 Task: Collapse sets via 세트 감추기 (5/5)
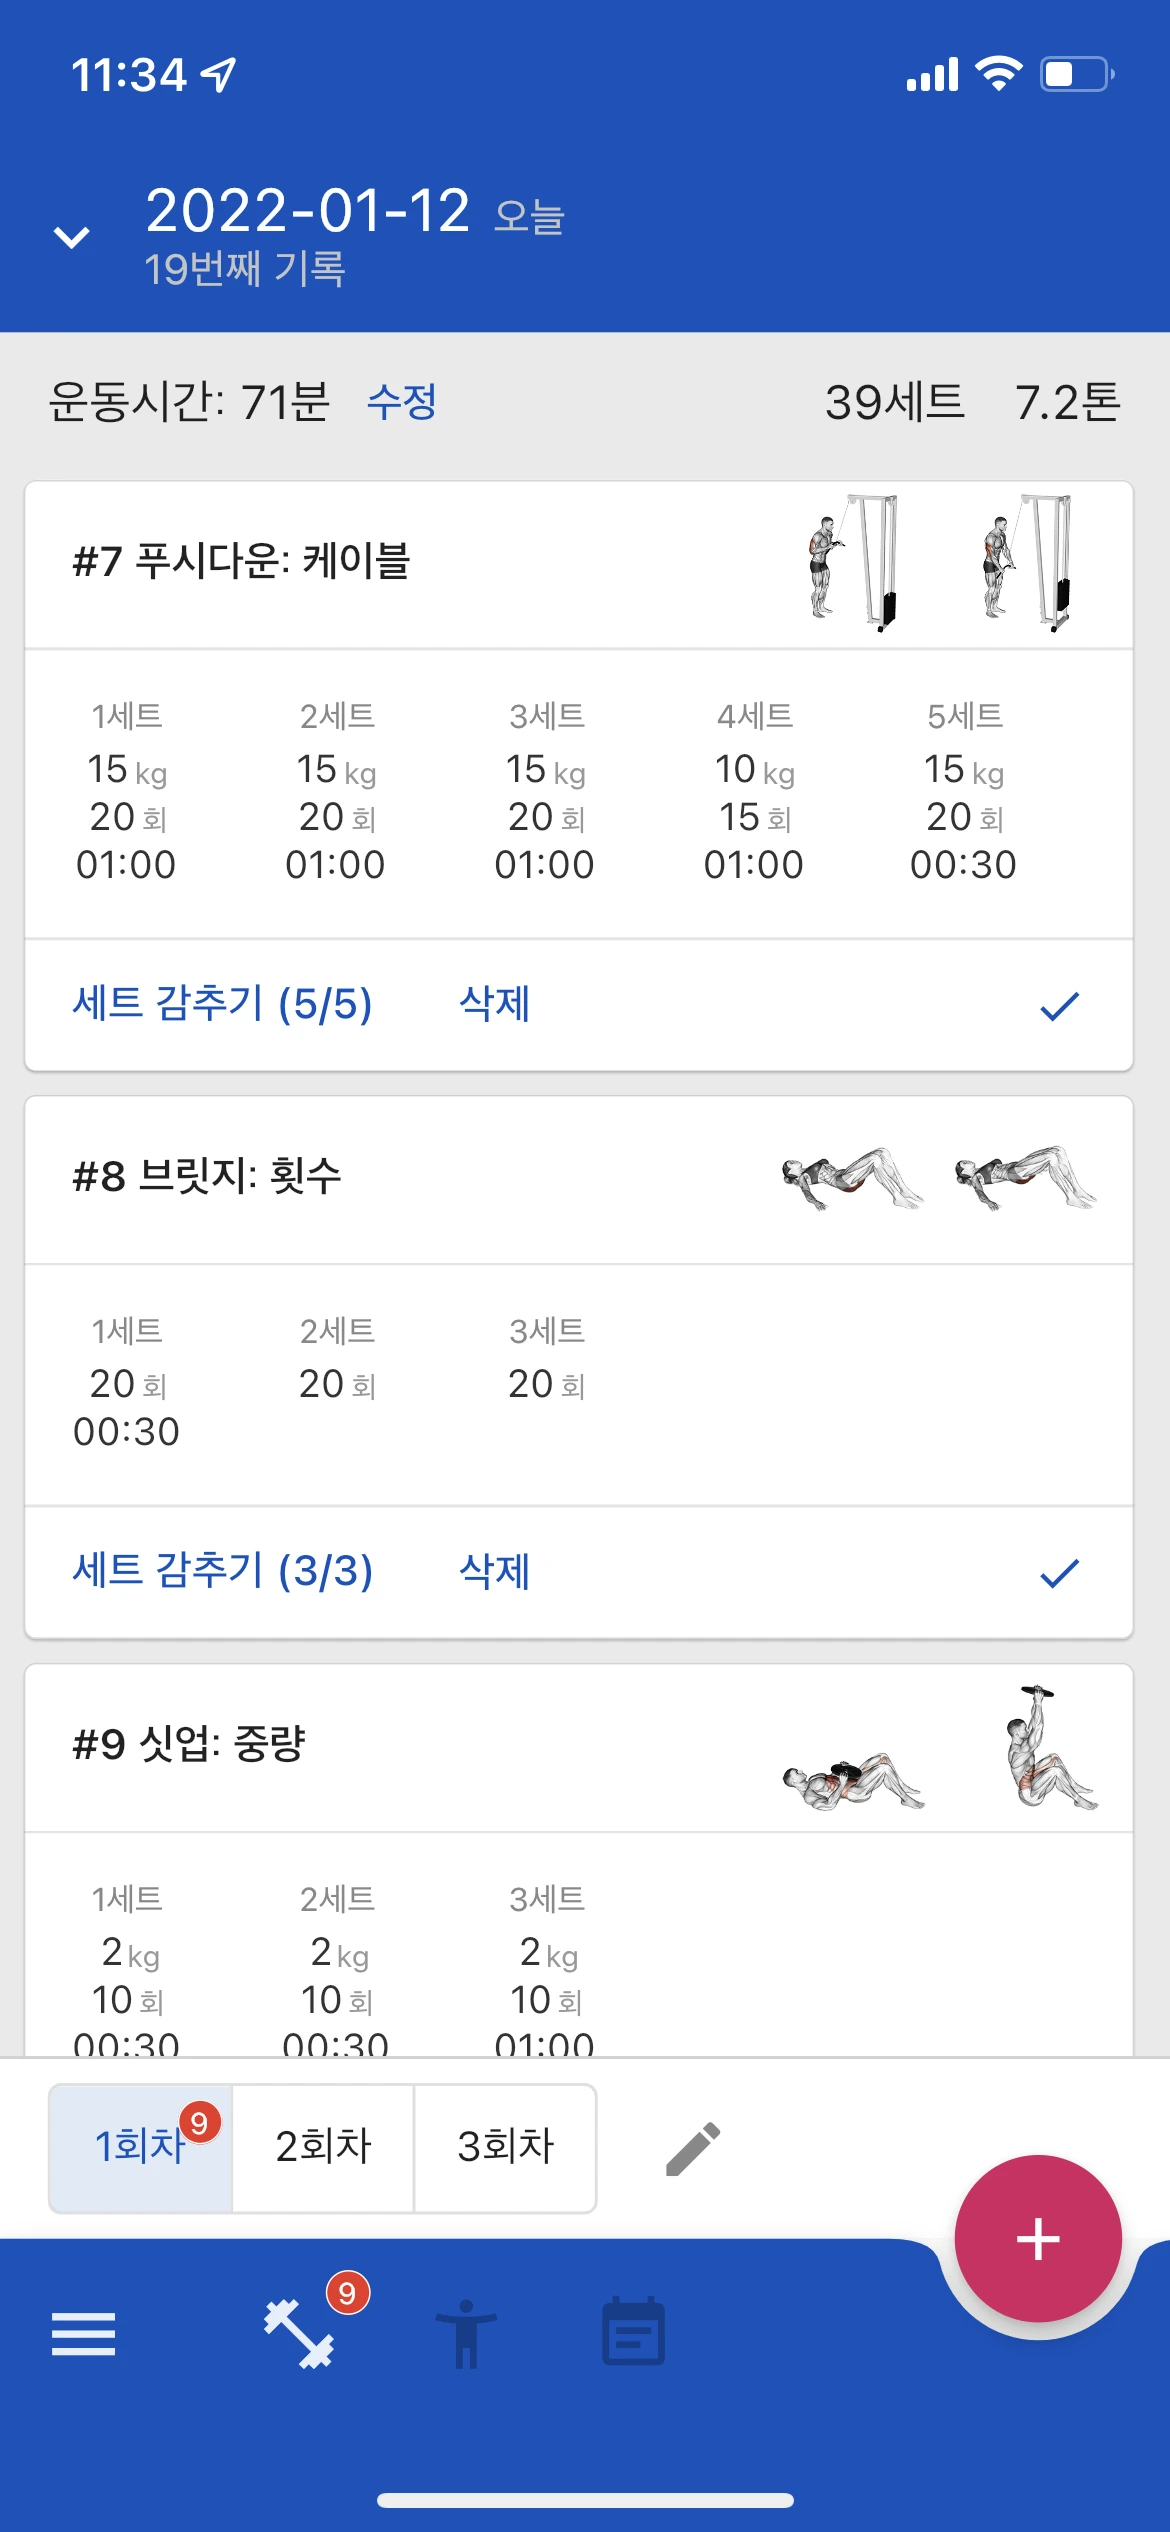point(222,1004)
